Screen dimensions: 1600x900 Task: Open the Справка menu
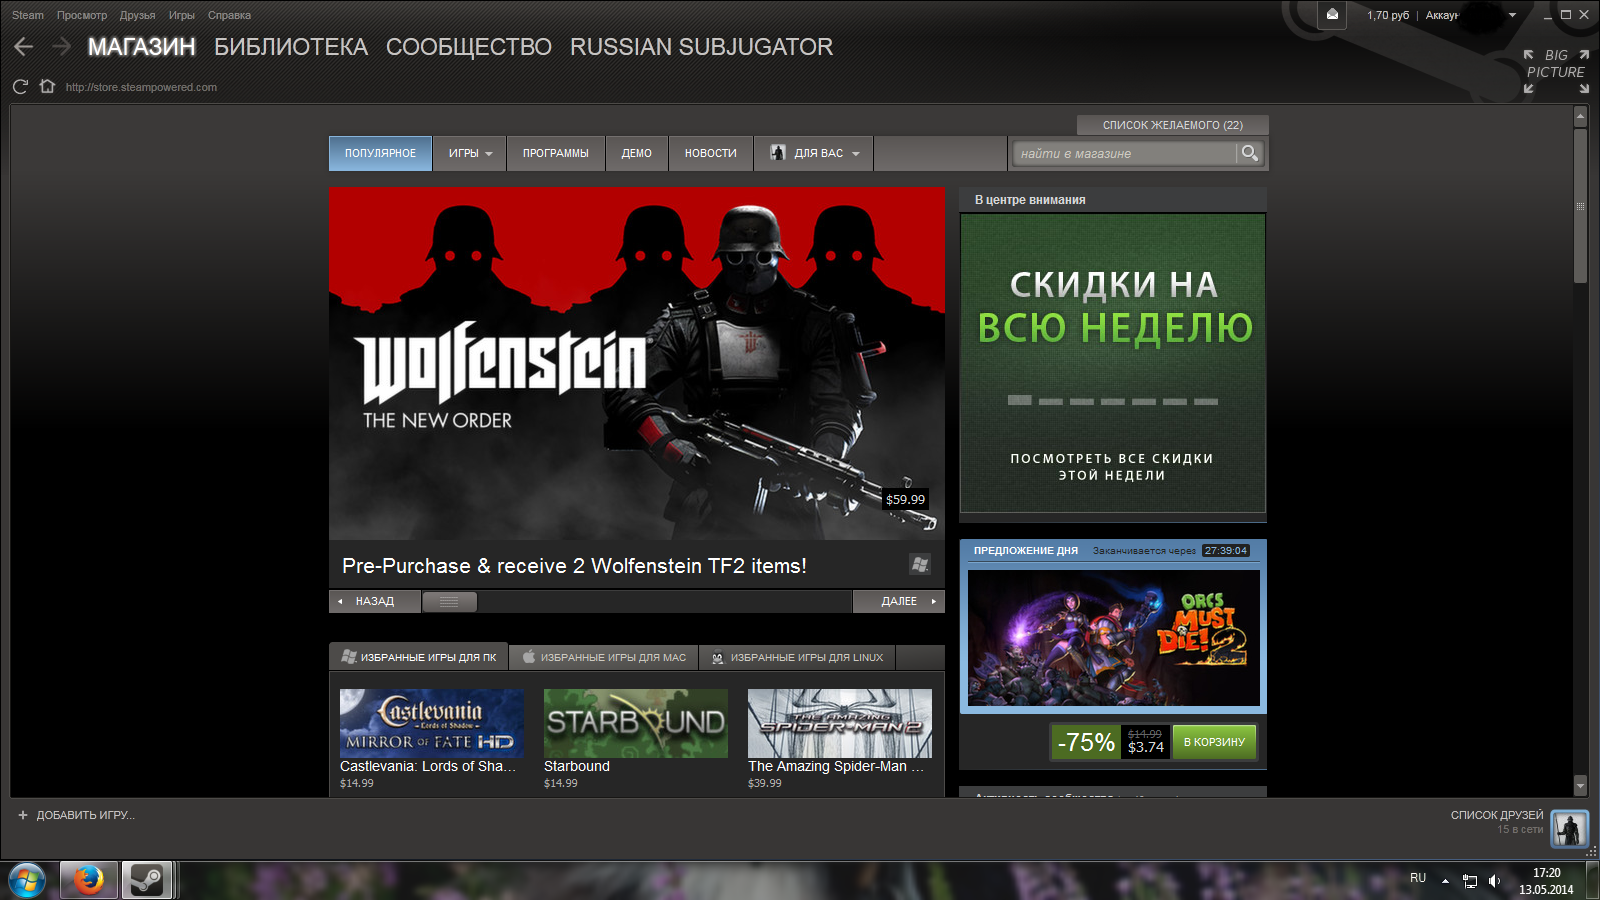click(229, 15)
